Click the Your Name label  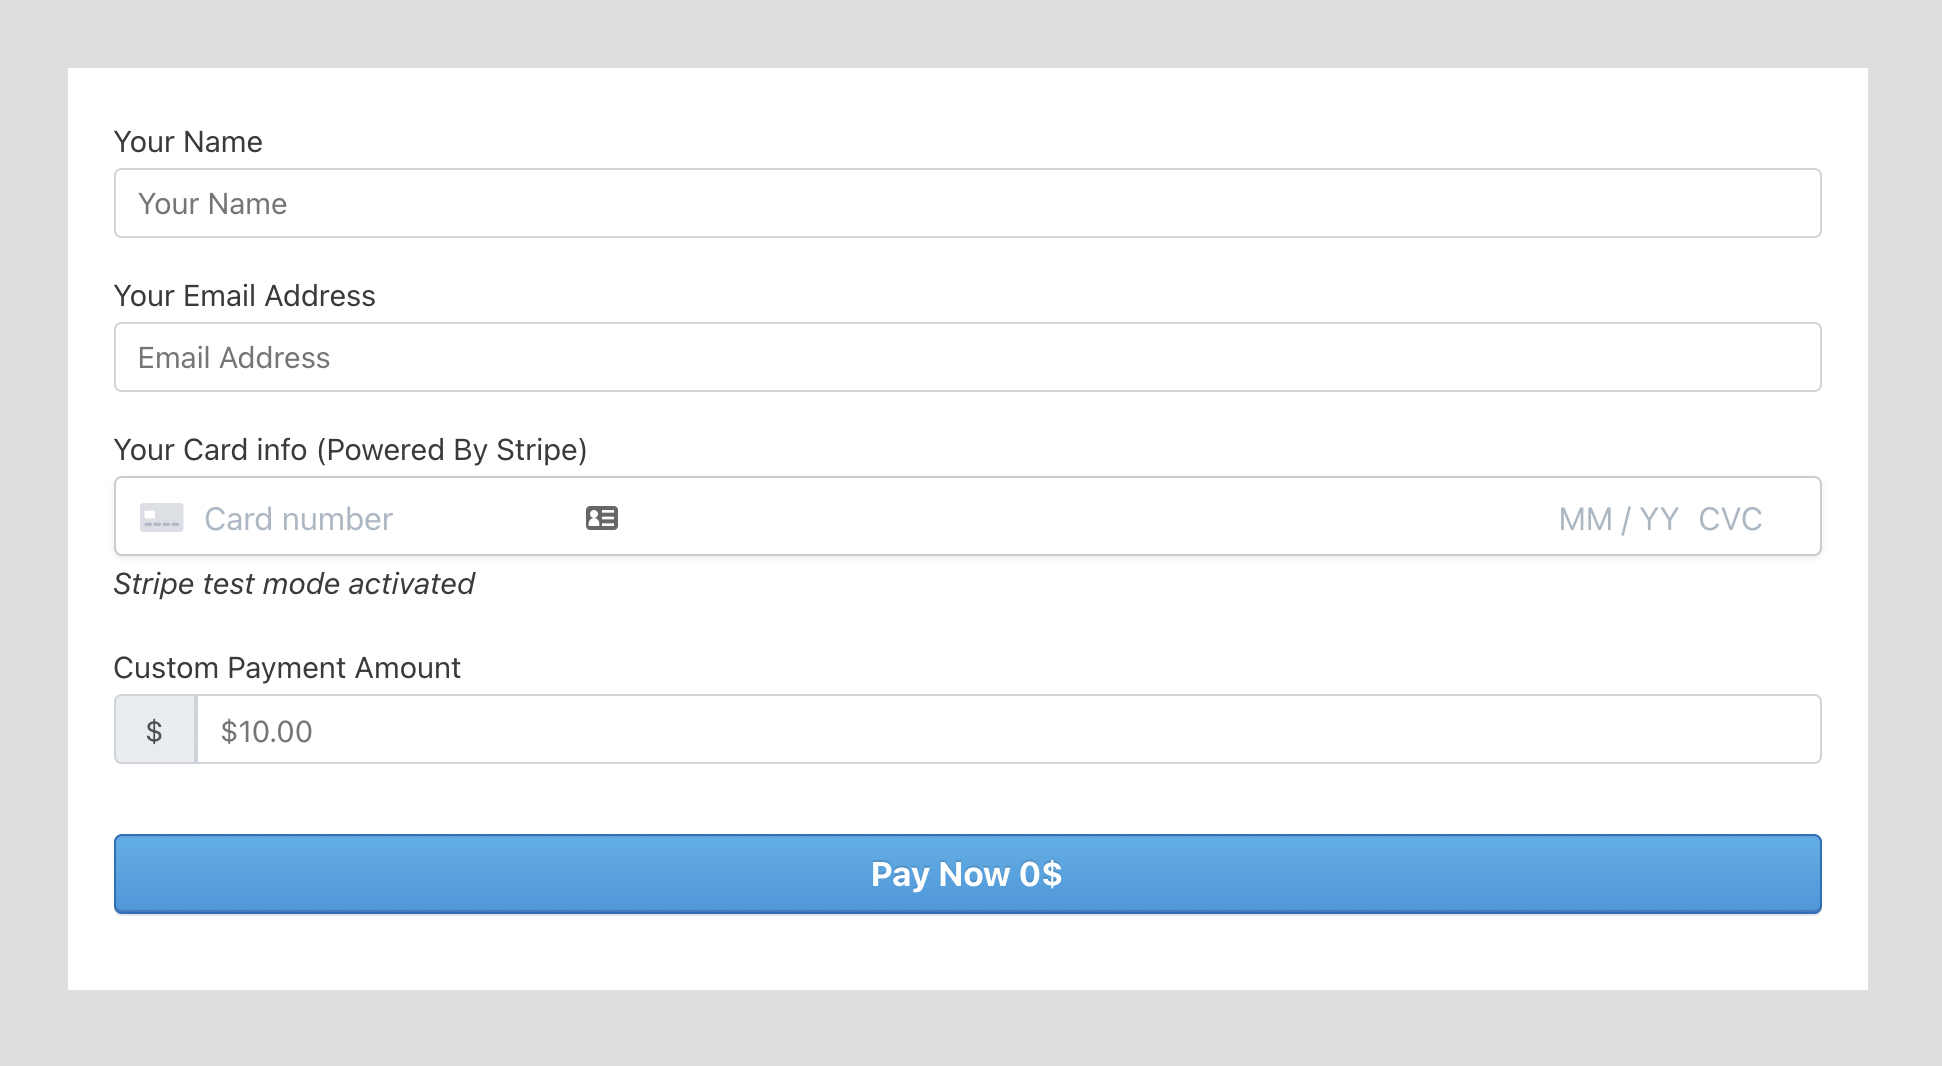(188, 142)
